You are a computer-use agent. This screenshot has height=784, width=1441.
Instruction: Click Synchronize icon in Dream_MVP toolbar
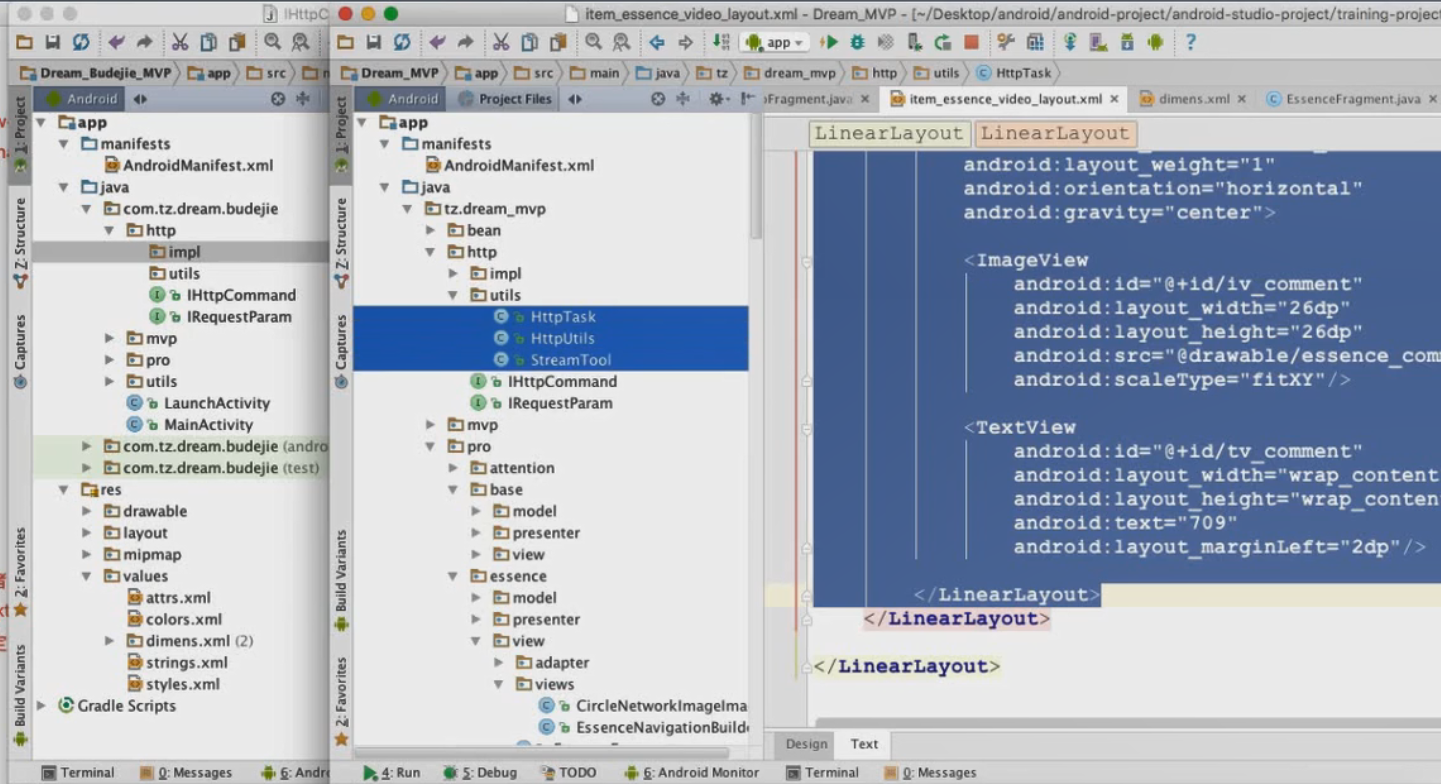[x=401, y=42]
